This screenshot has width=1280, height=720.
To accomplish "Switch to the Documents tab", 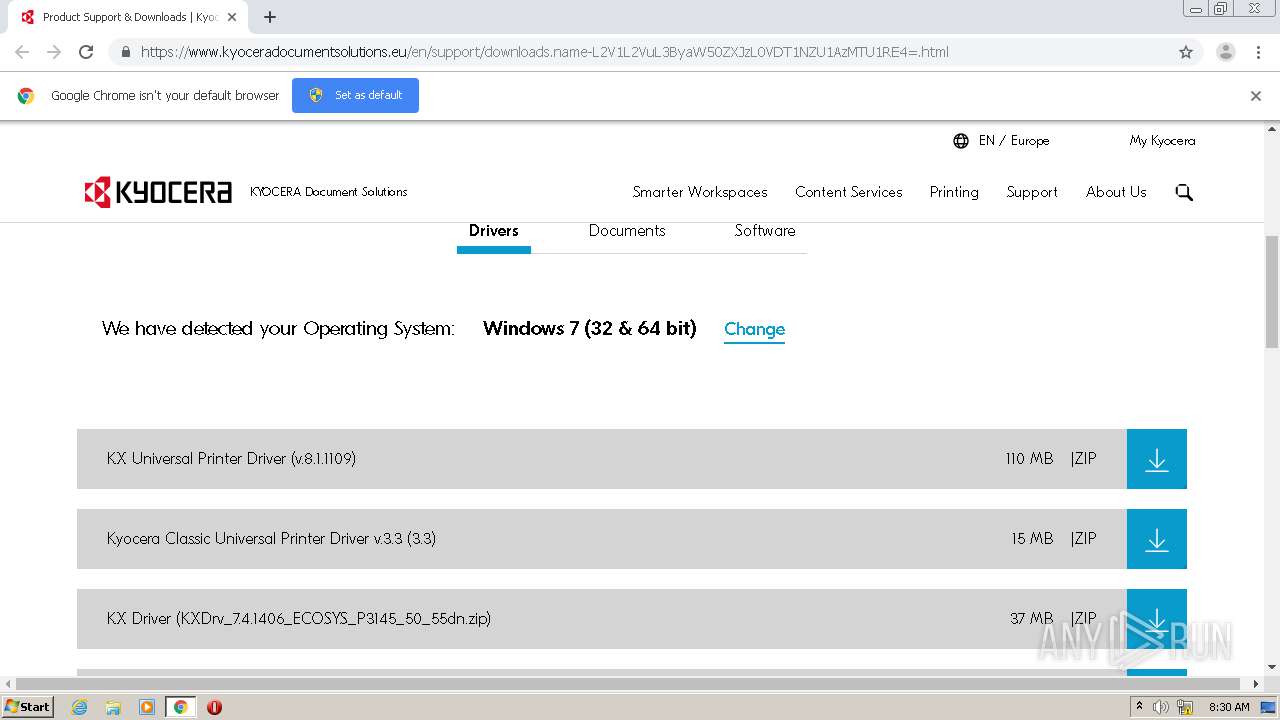I will [627, 231].
